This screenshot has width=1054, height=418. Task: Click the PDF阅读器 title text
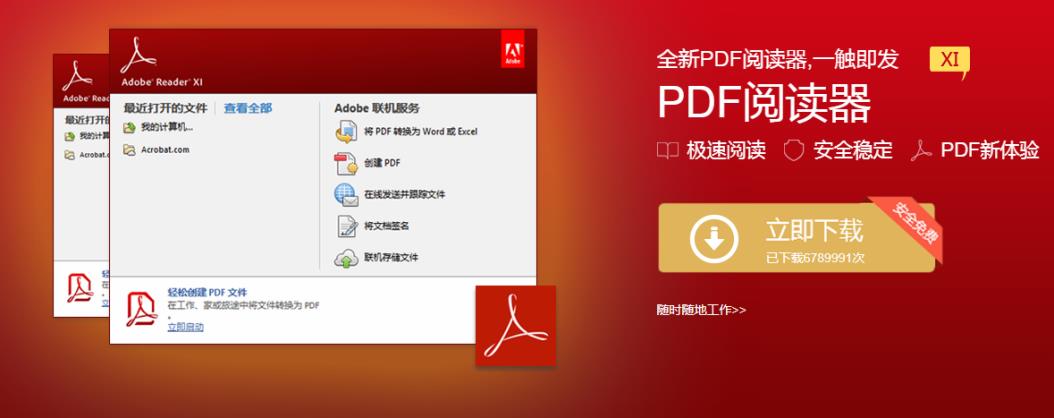(x=764, y=103)
